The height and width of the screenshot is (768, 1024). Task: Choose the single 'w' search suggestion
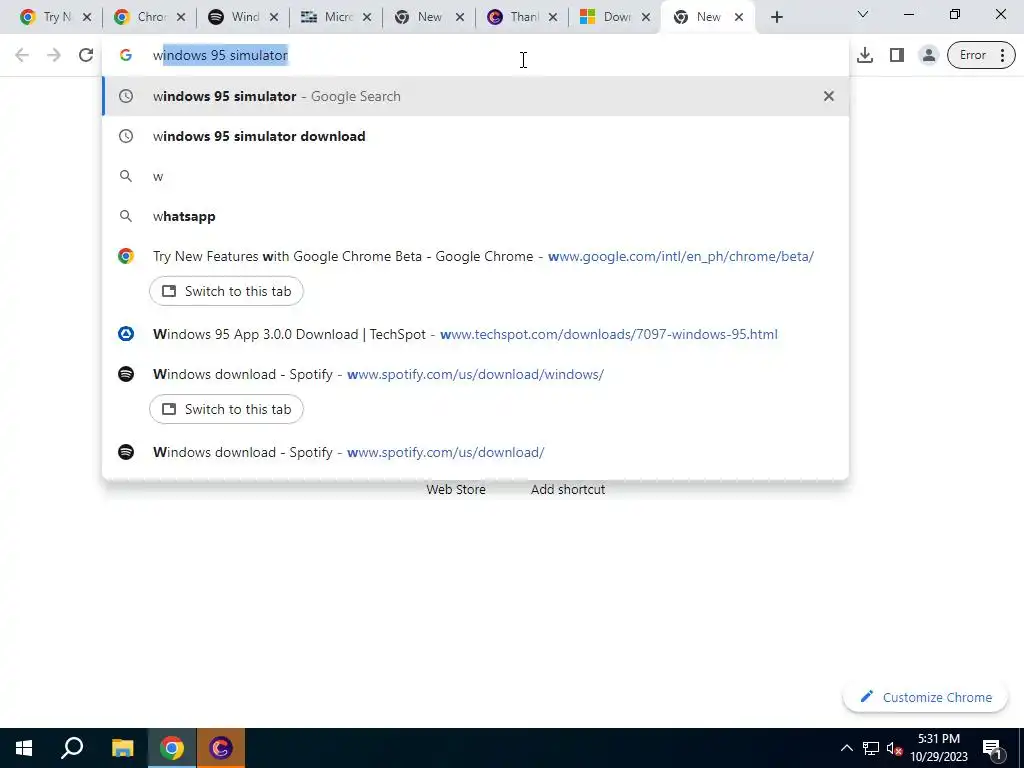point(475,176)
